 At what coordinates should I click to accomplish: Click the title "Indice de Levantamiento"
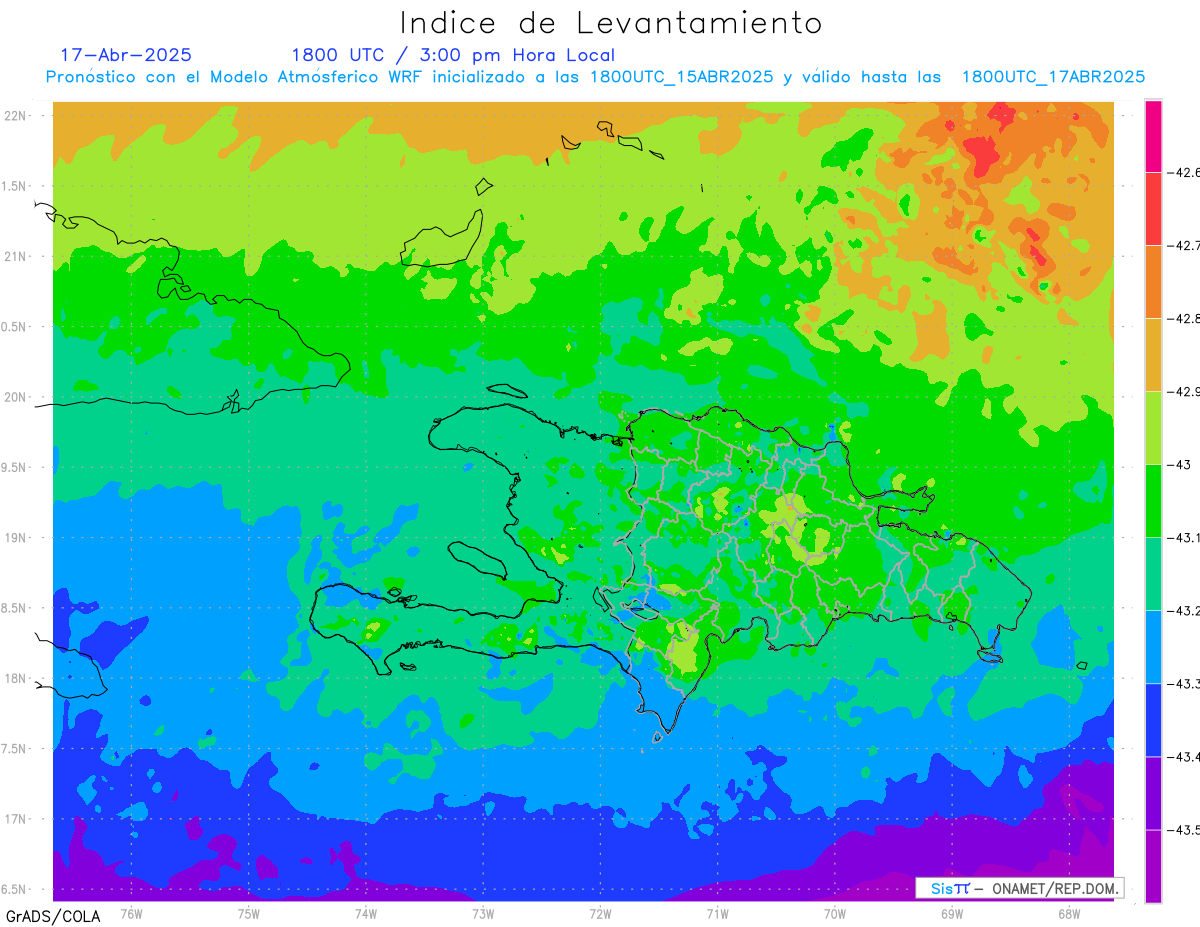point(610,23)
